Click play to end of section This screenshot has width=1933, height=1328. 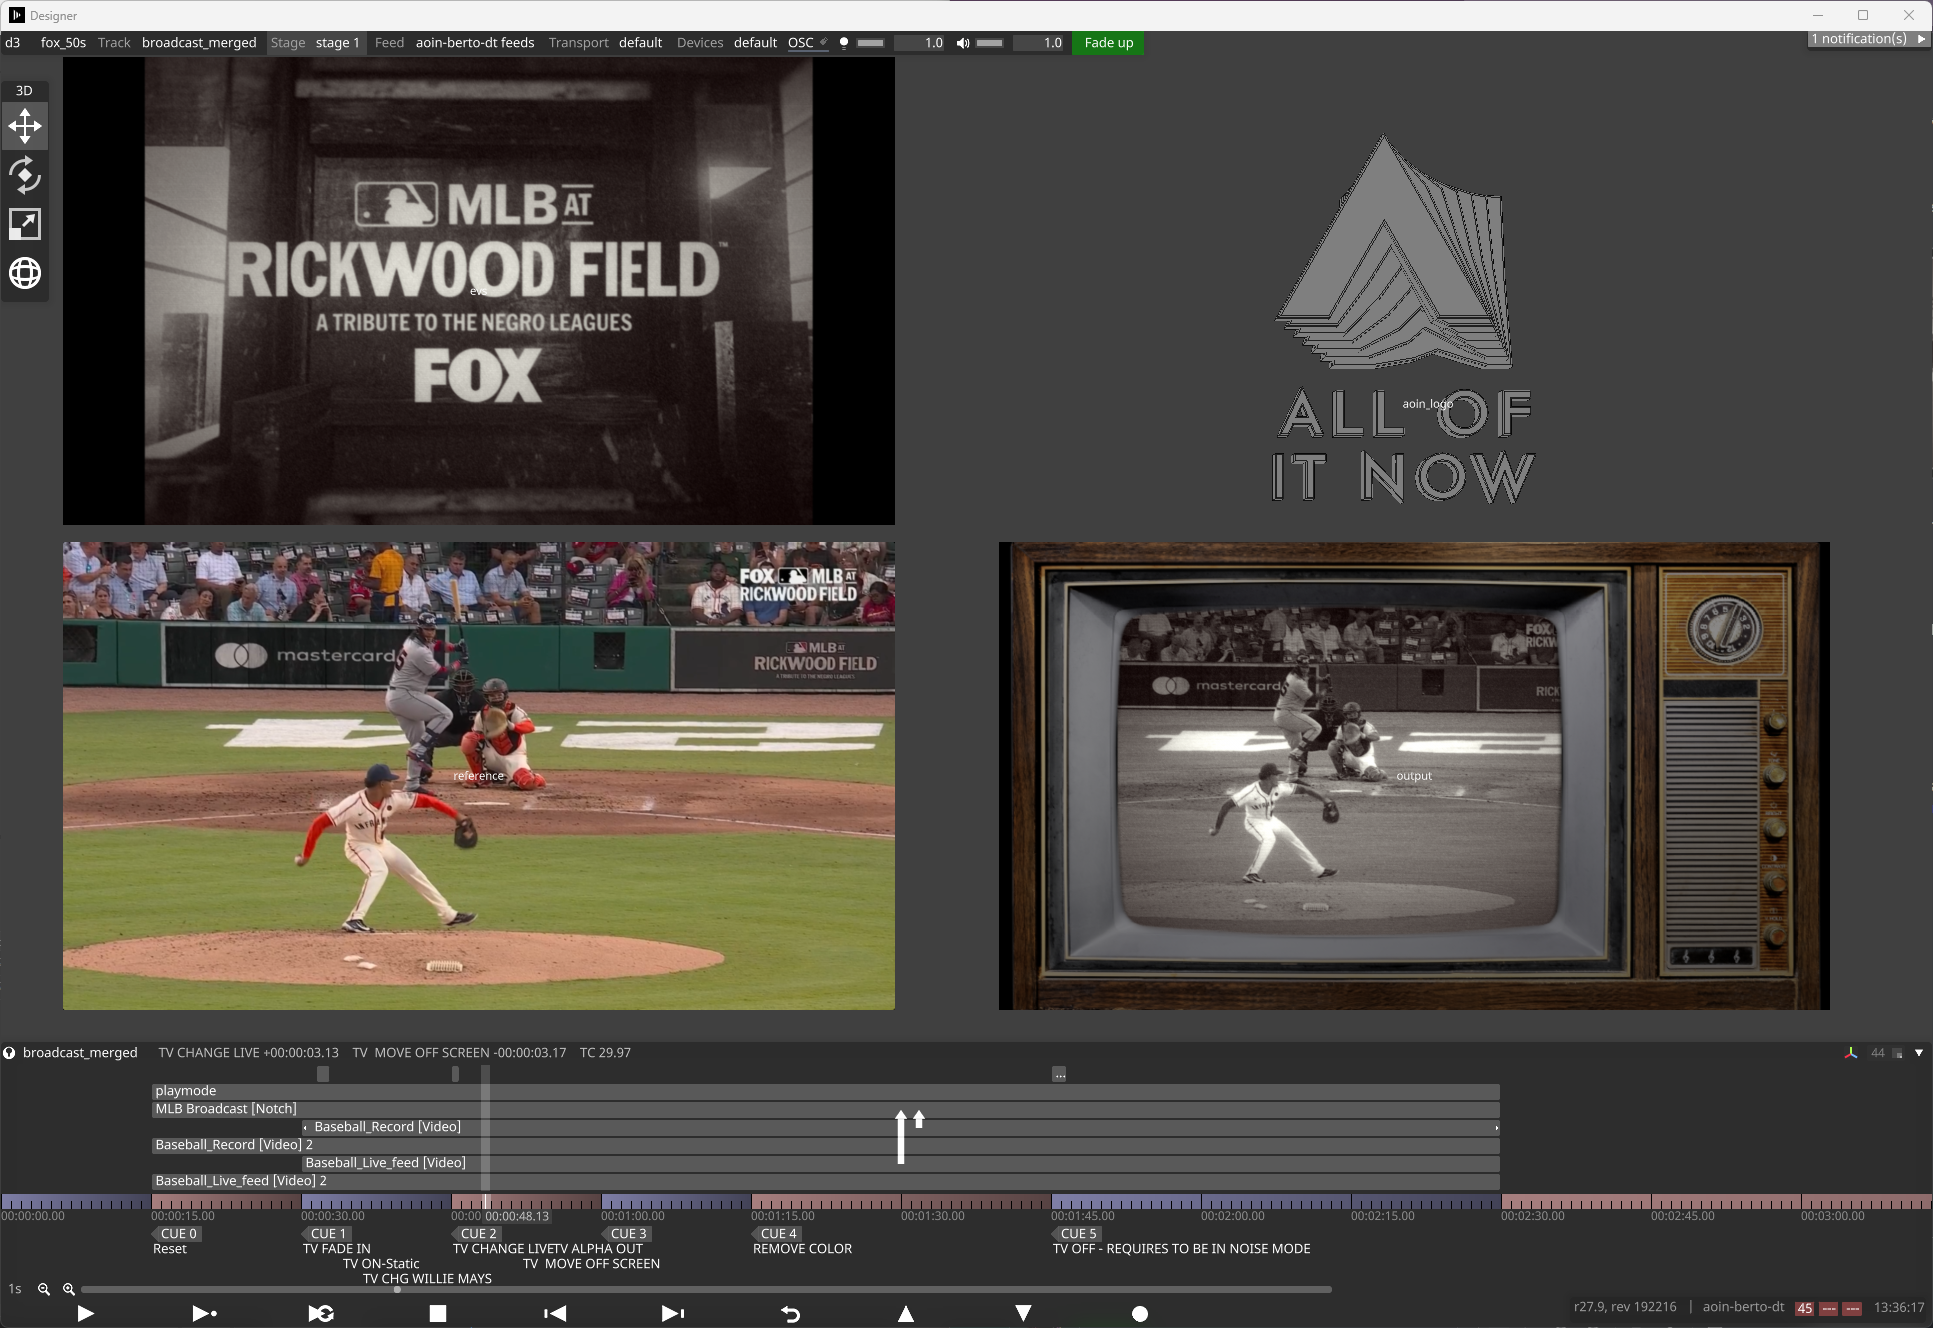tap(204, 1313)
